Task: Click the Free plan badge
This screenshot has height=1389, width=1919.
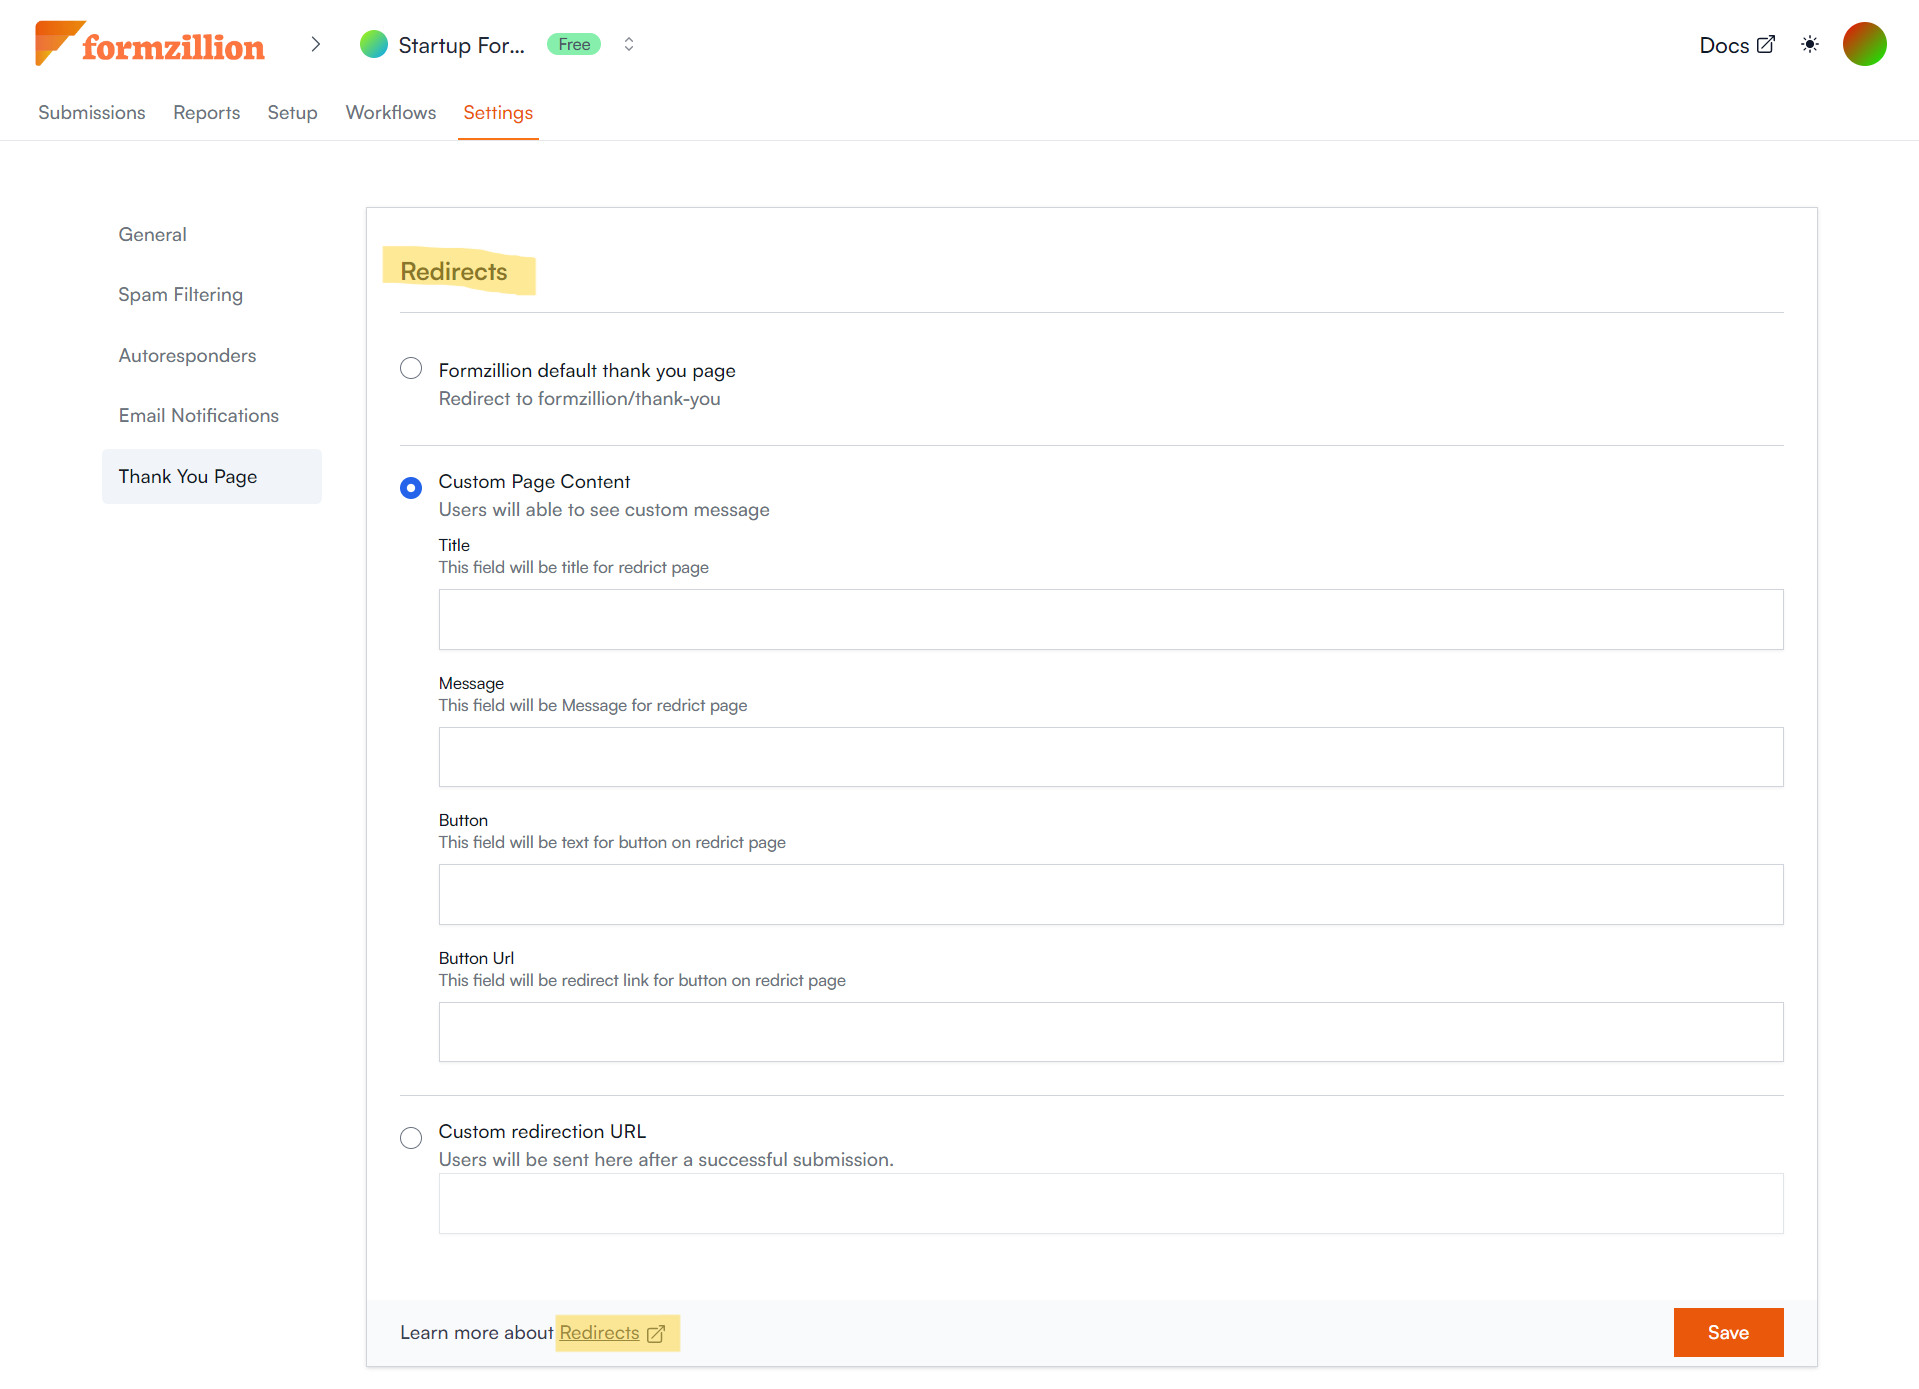Action: click(x=573, y=44)
